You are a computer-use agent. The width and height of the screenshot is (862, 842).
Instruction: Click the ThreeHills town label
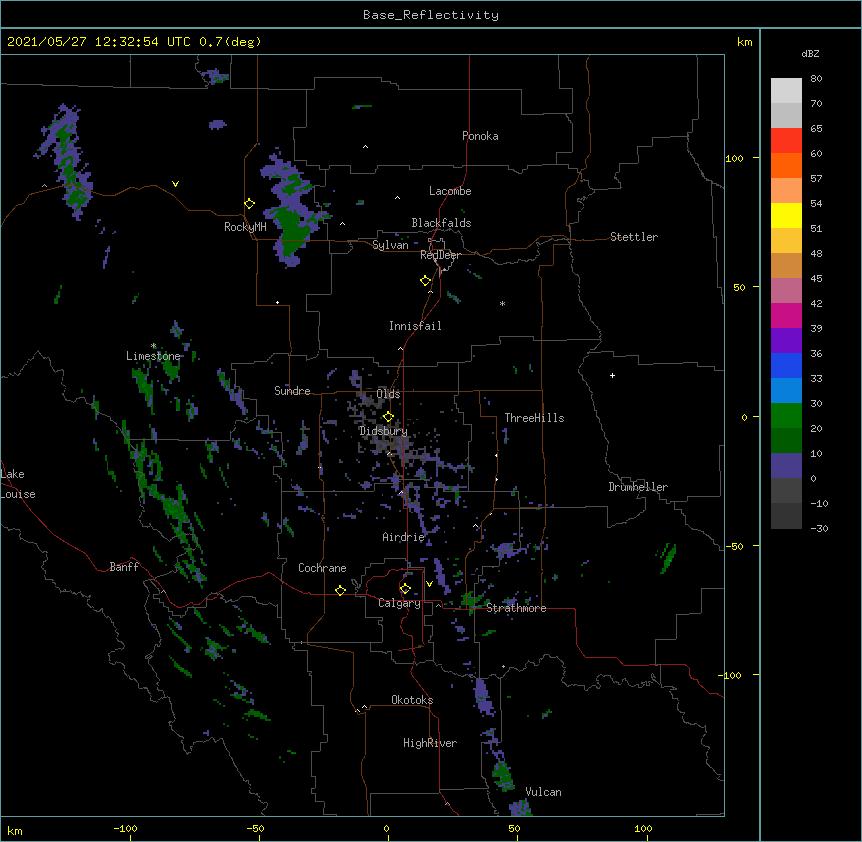[534, 418]
